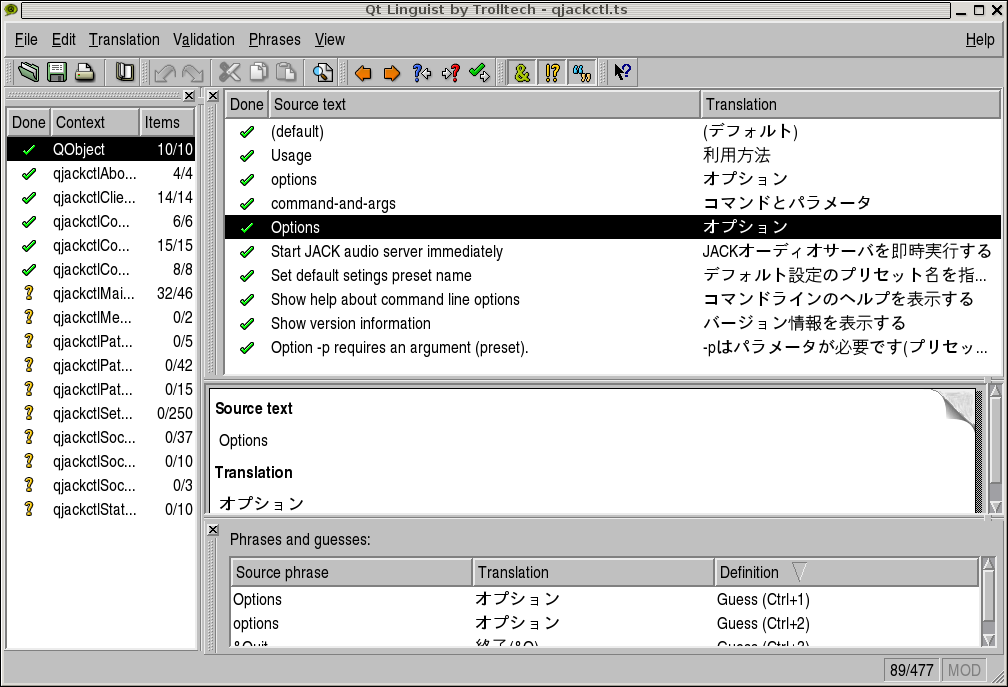Sort messages by the Source text header
1008x687 pixels.
[484, 104]
